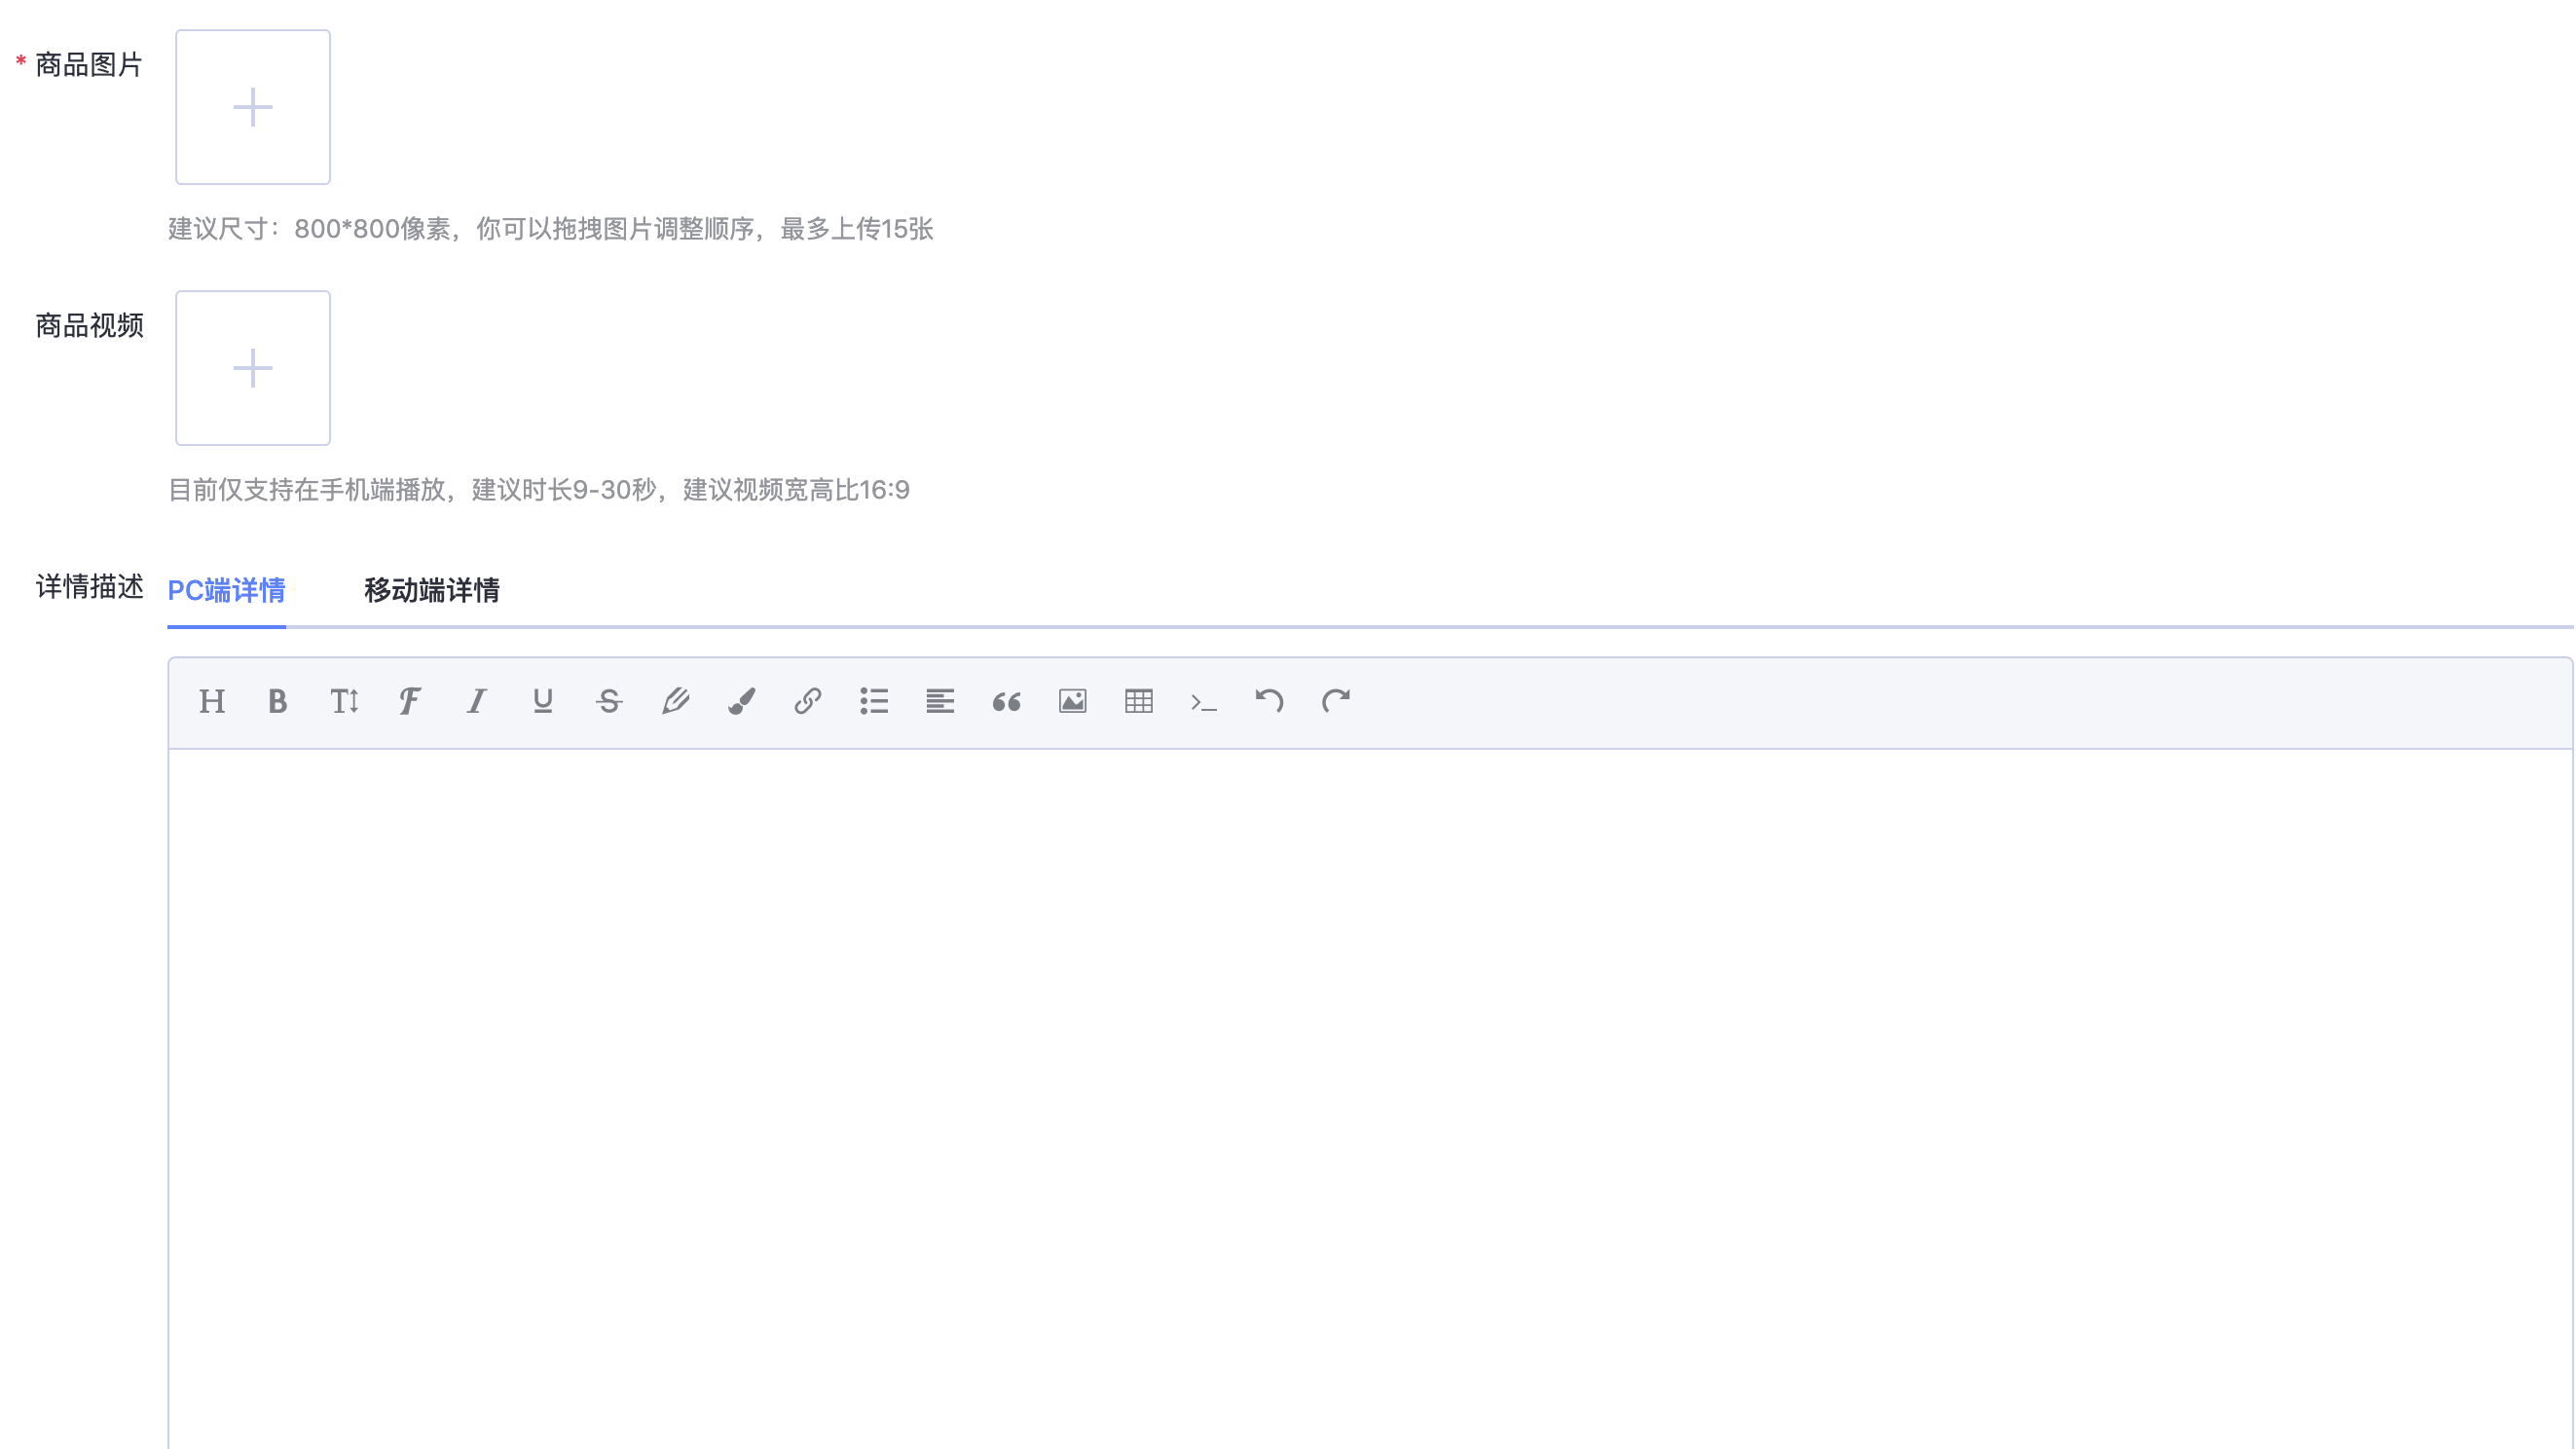Viewport: 2576px width, 1449px height.
Task: Switch to the 移动端详情 tab
Action: pos(432,591)
